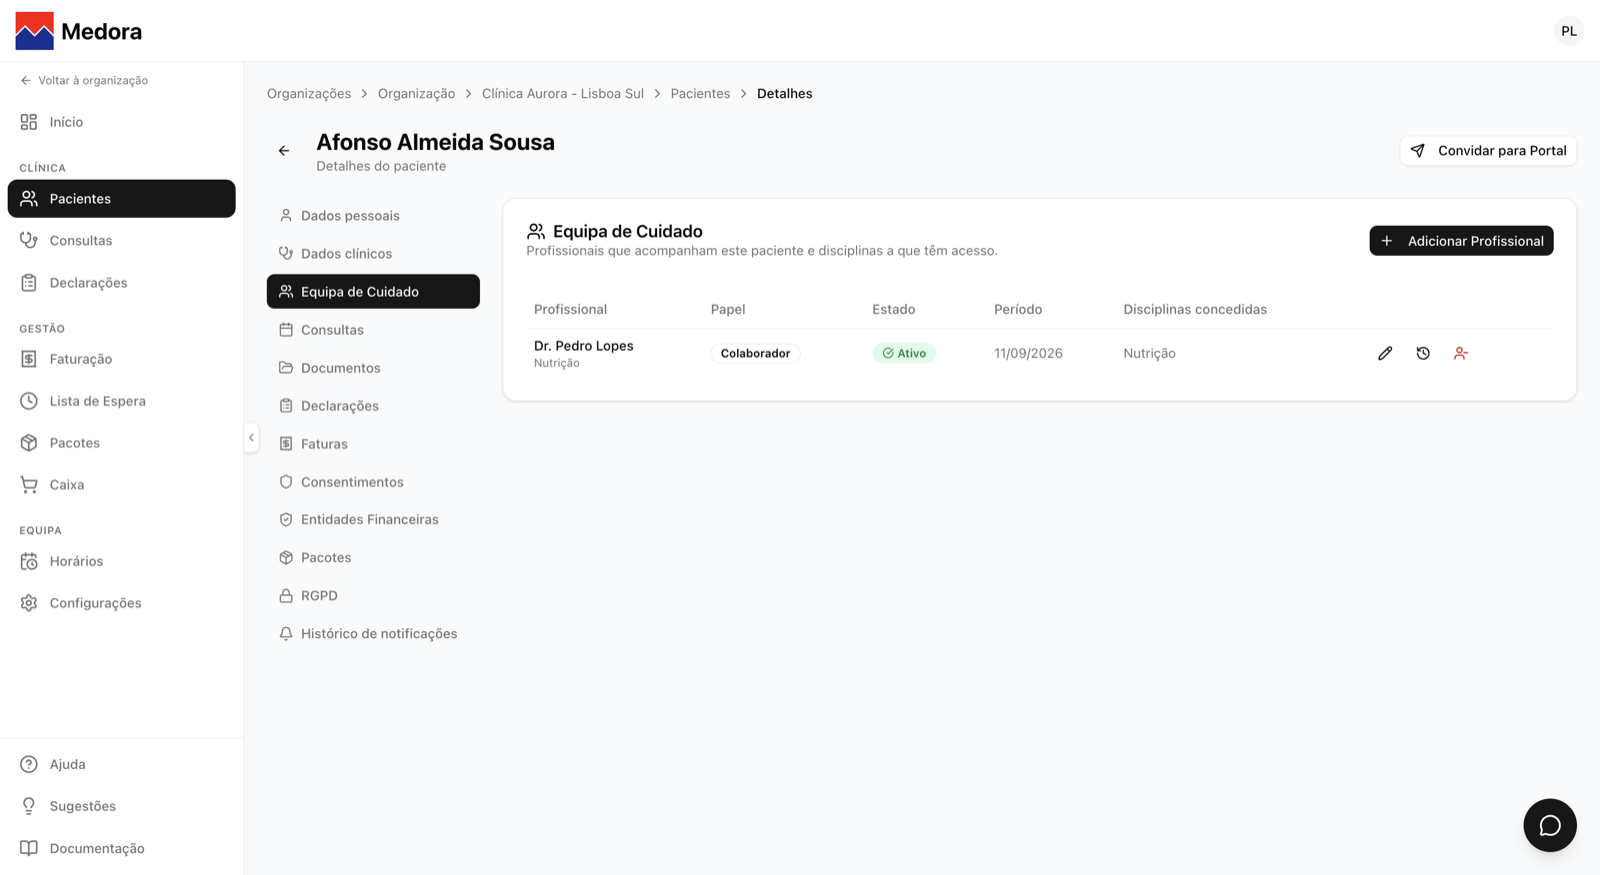1600x875 pixels.
Task: Click Clínica Aurora - Lisboa Sul breadcrumb
Action: pyautogui.click(x=563, y=93)
